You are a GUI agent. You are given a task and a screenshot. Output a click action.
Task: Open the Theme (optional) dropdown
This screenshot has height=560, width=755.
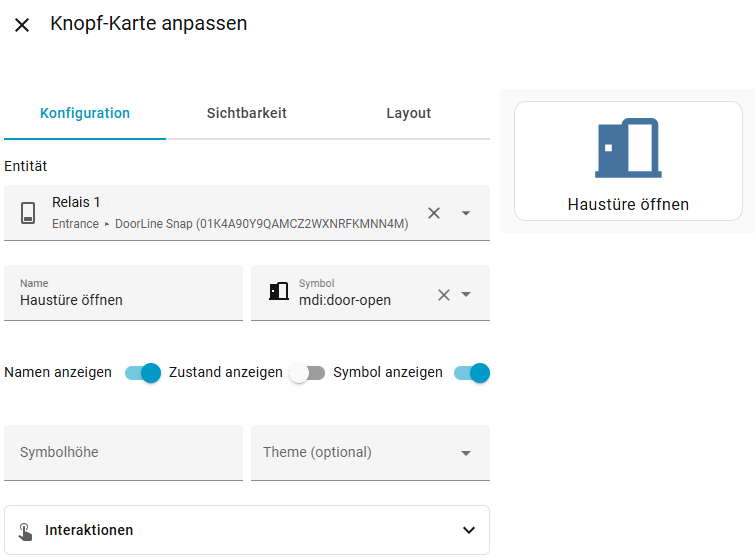[x=370, y=453]
